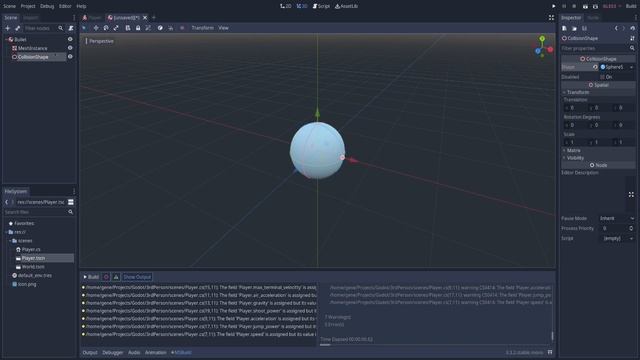640x360 pixels.
Task: Open the Editor menu
Action: 65,6
